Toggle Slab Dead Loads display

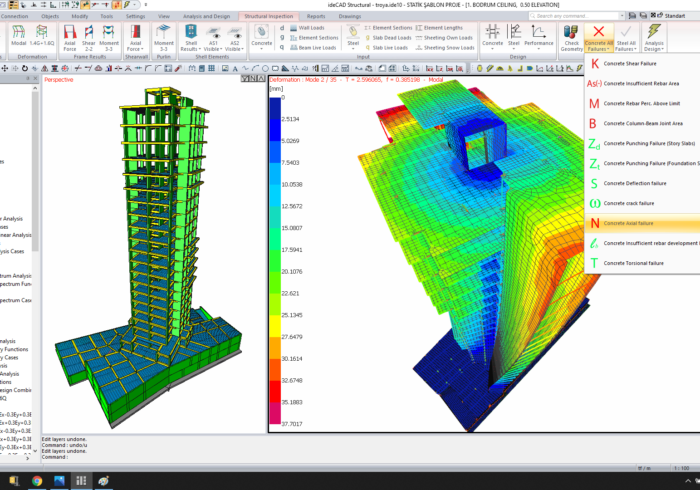point(388,37)
